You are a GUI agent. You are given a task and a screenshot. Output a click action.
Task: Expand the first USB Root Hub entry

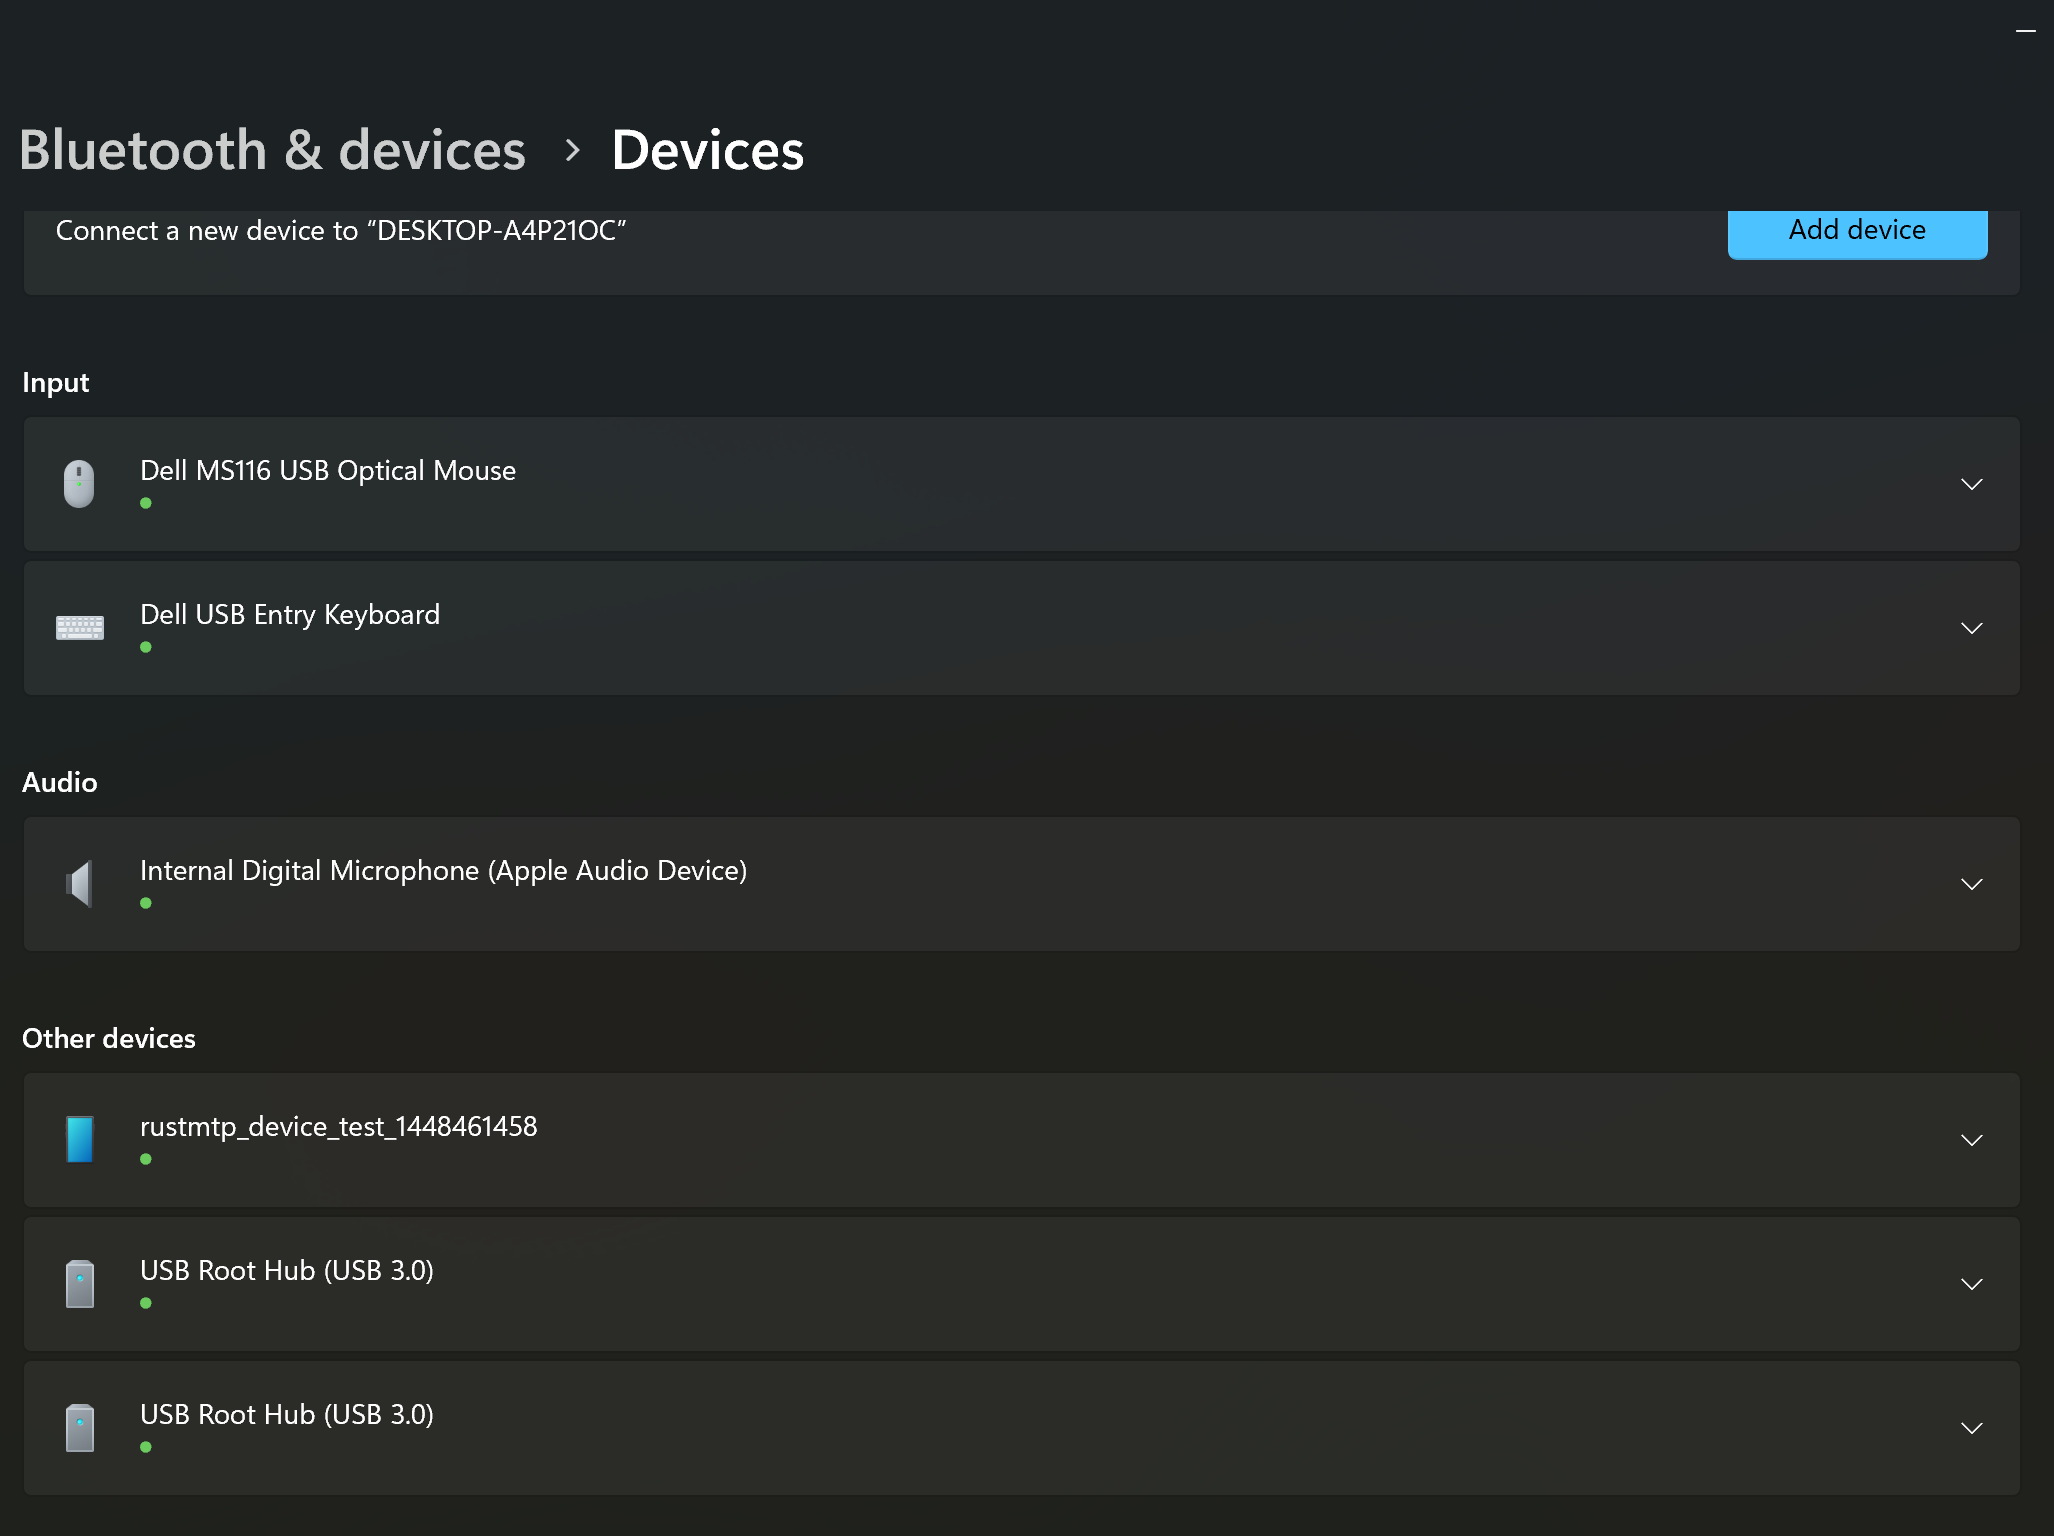click(1971, 1284)
